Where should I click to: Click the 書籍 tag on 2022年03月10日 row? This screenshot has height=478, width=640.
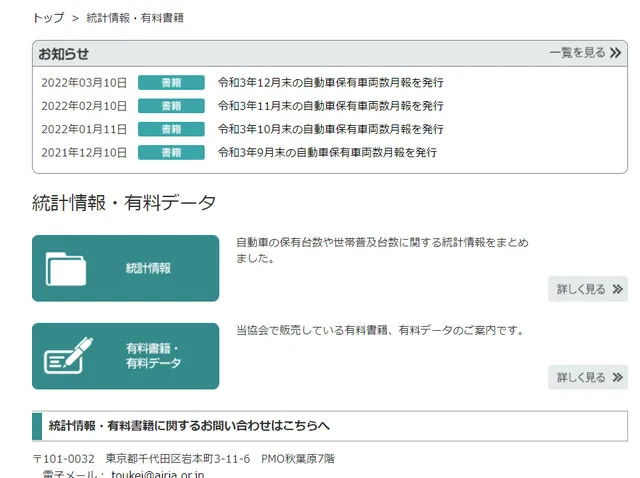pos(171,82)
